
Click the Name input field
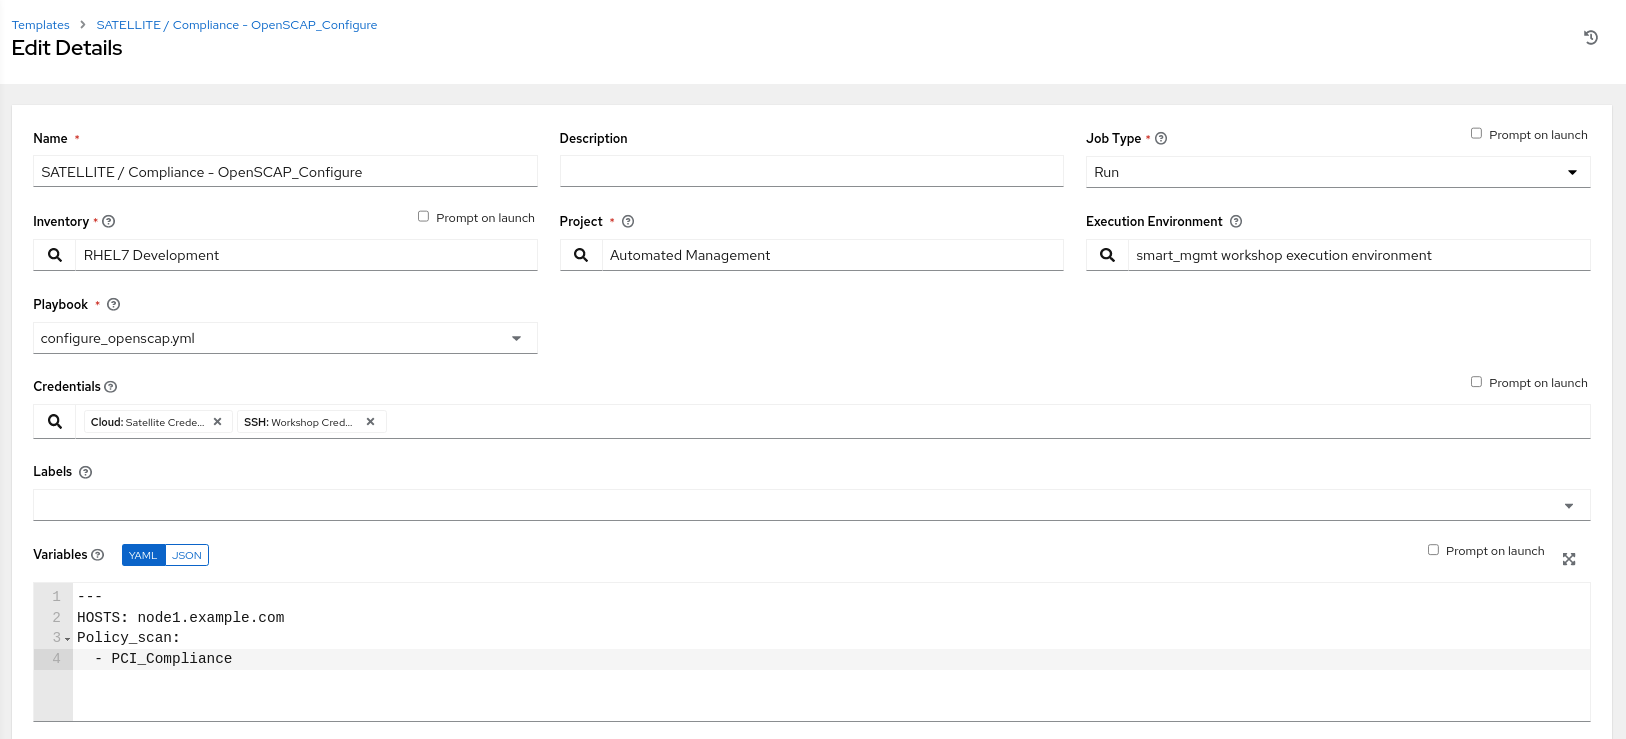pos(285,172)
